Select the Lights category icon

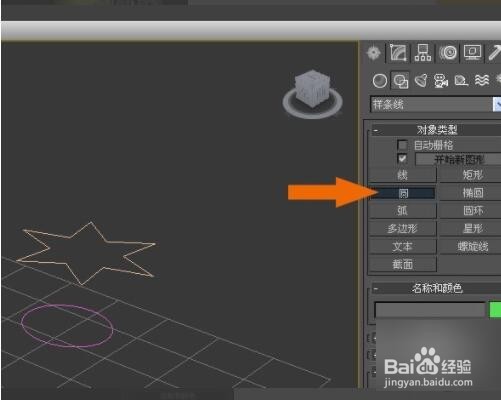(x=421, y=81)
